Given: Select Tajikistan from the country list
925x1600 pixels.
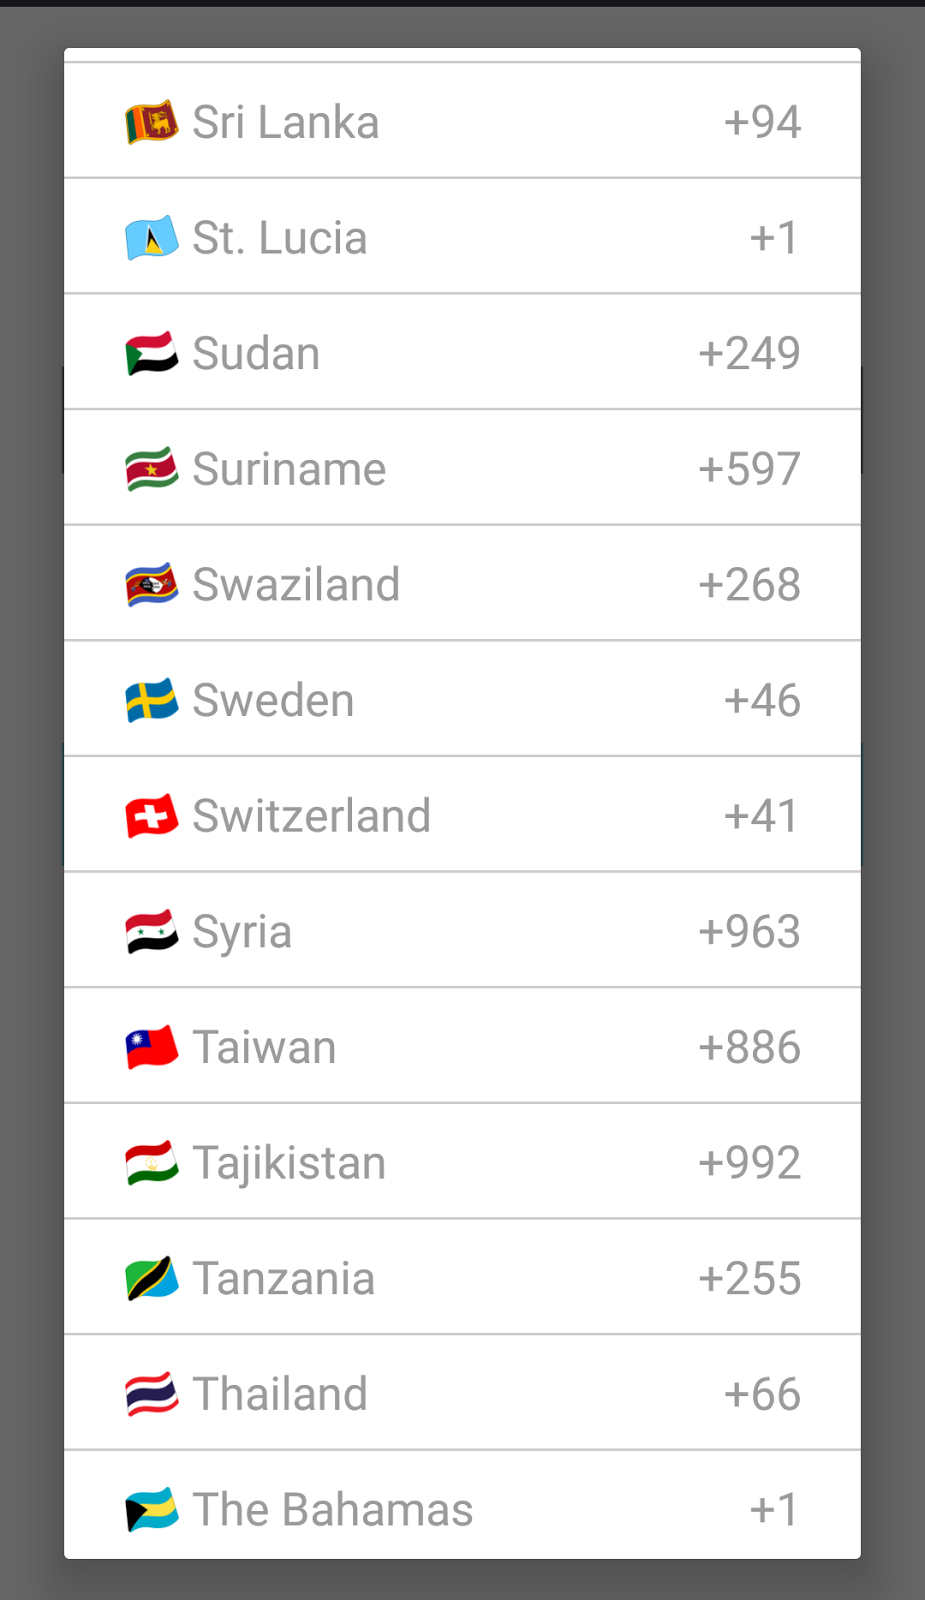Looking at the screenshot, I should pyautogui.click(x=462, y=1161).
